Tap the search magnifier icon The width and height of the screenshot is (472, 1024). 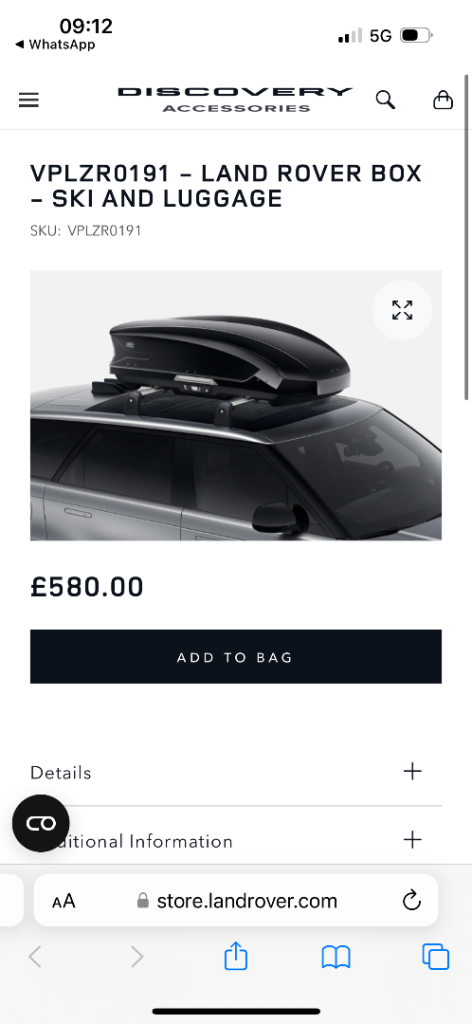coord(385,100)
